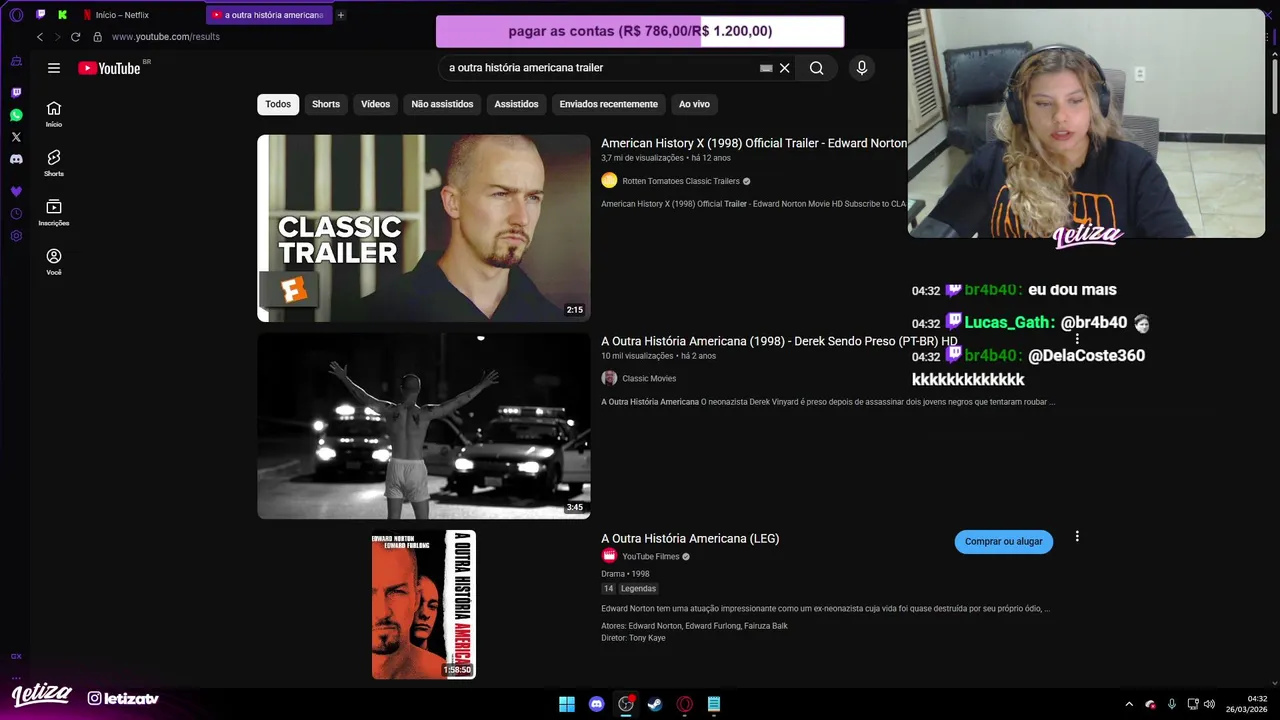Open Shorts in YouTube sidebar
The image size is (1280, 720).
point(54,163)
